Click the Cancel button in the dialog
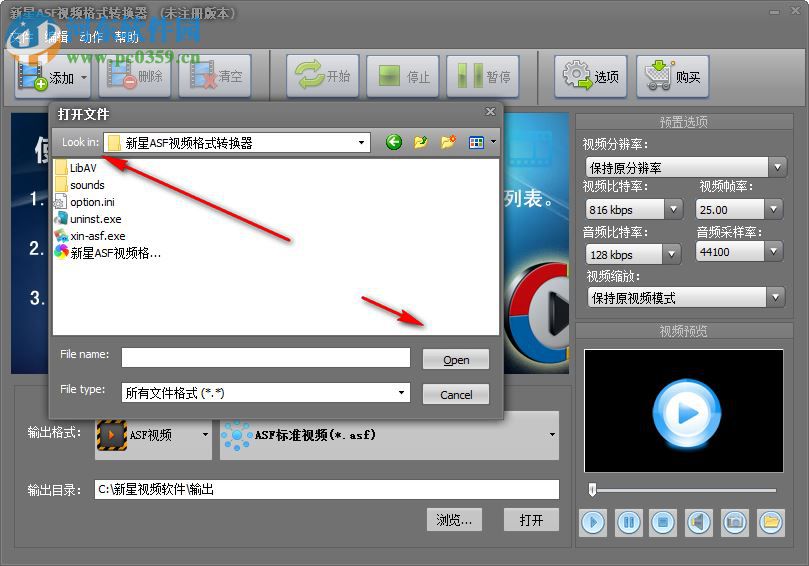The width and height of the screenshot is (809, 566). tap(456, 394)
